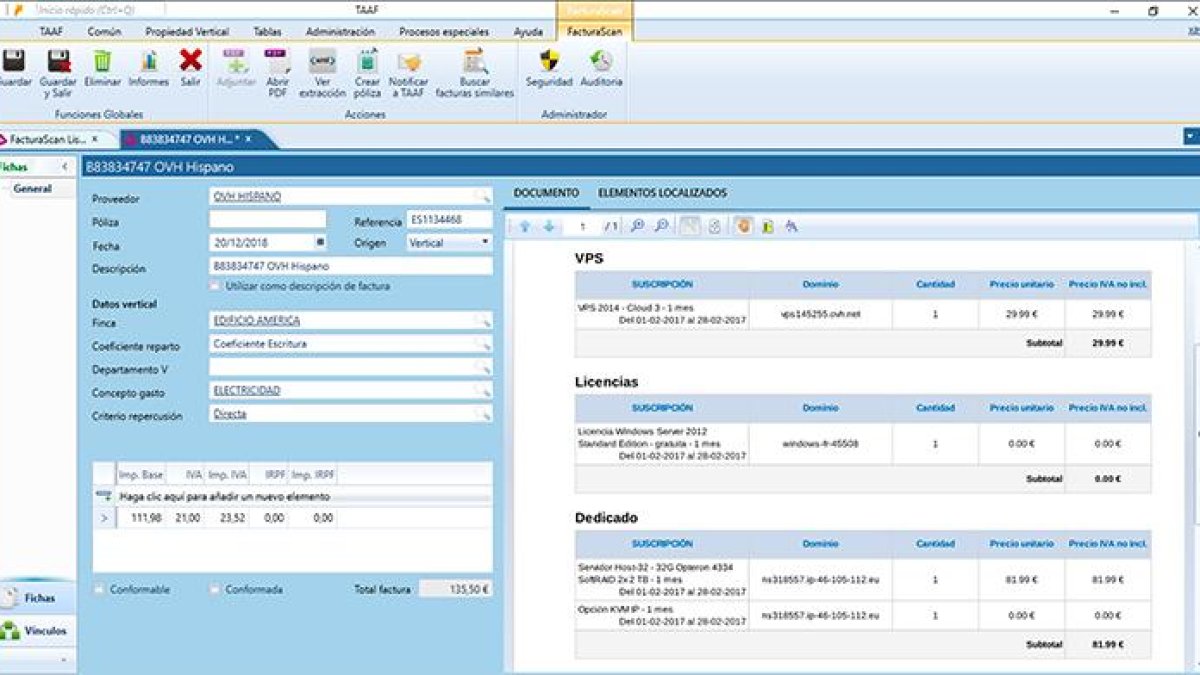
Task: Tick the Conformada checkbox
Action: (214, 590)
